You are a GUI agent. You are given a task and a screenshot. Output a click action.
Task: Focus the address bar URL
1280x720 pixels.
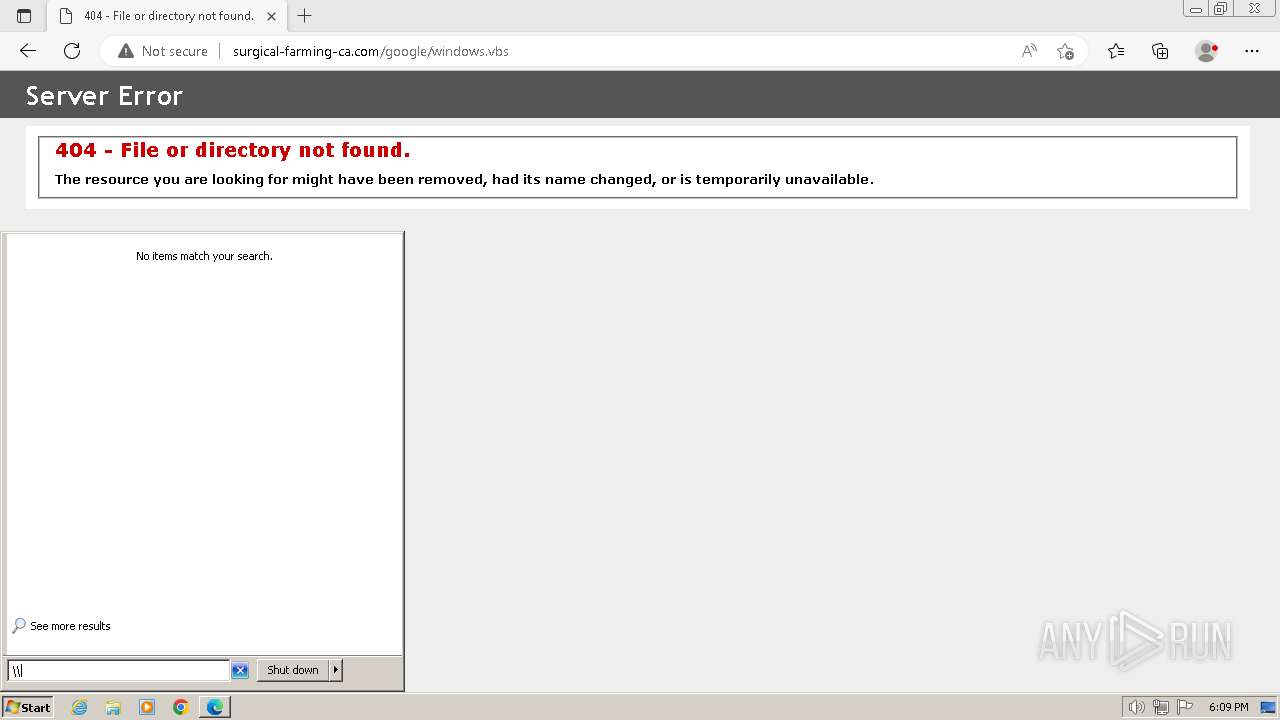click(370, 51)
